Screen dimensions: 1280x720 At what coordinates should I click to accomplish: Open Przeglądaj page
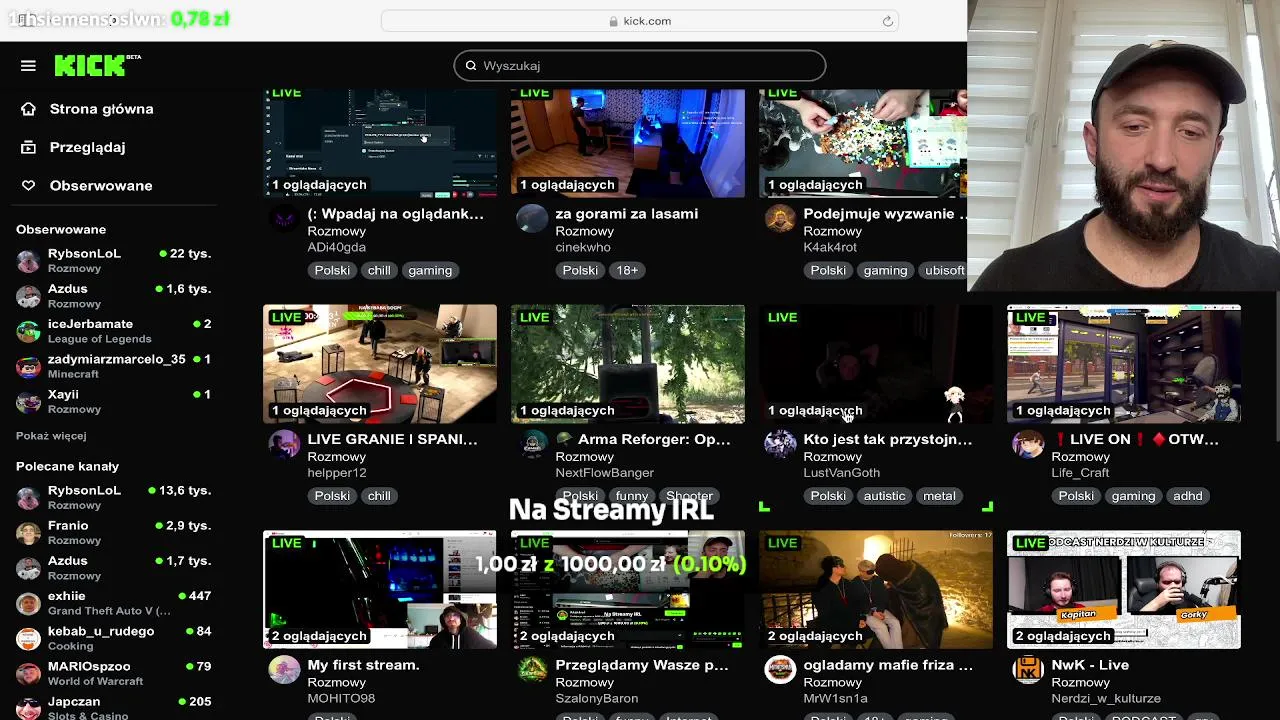pos(87,147)
